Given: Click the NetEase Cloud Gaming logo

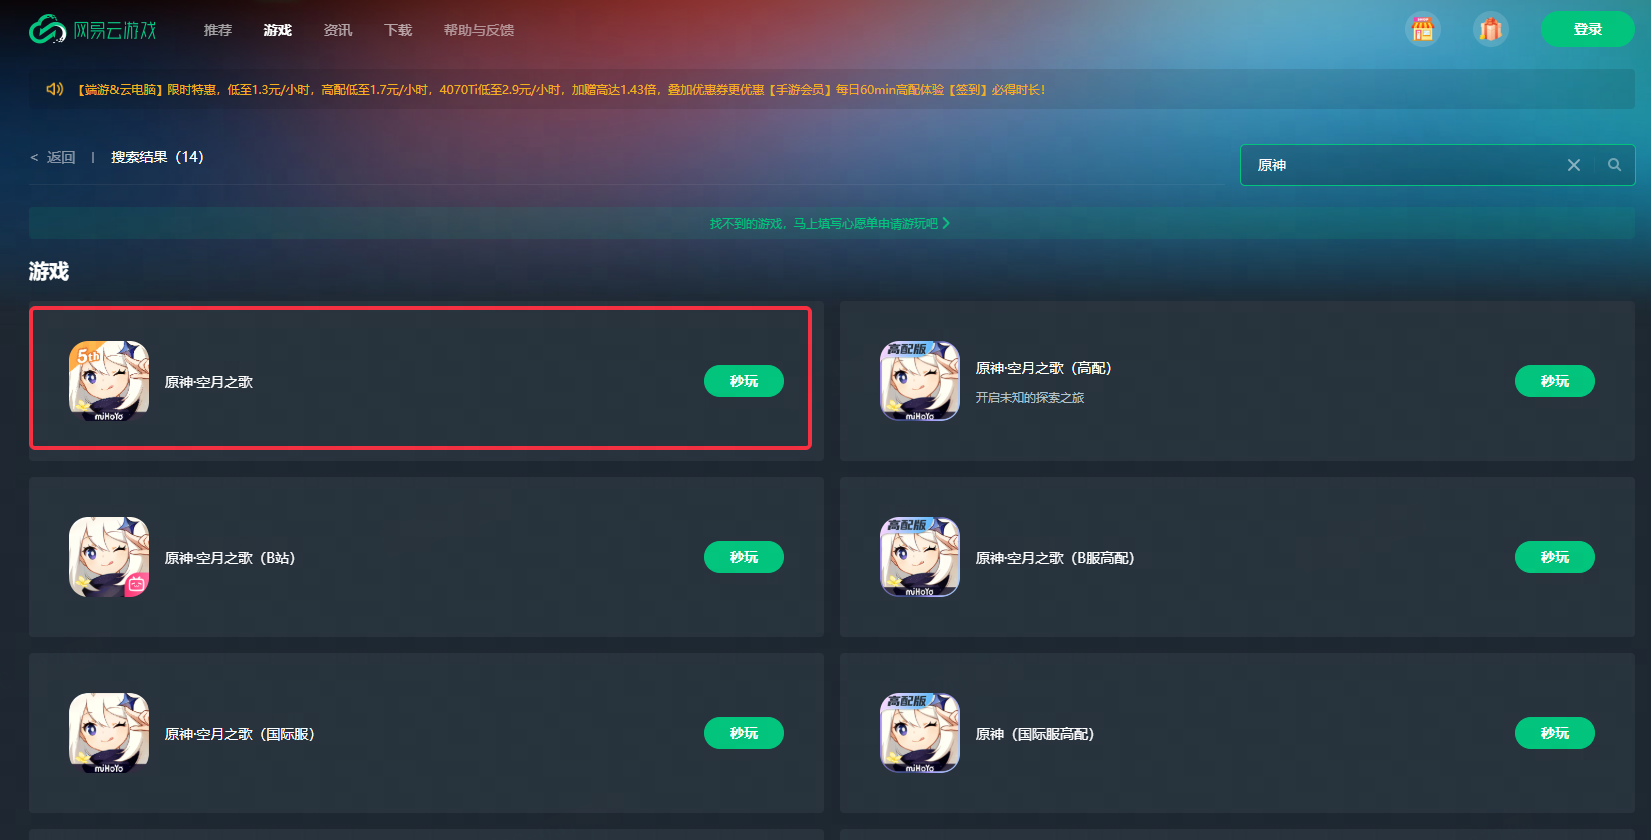Looking at the screenshot, I should [x=93, y=30].
